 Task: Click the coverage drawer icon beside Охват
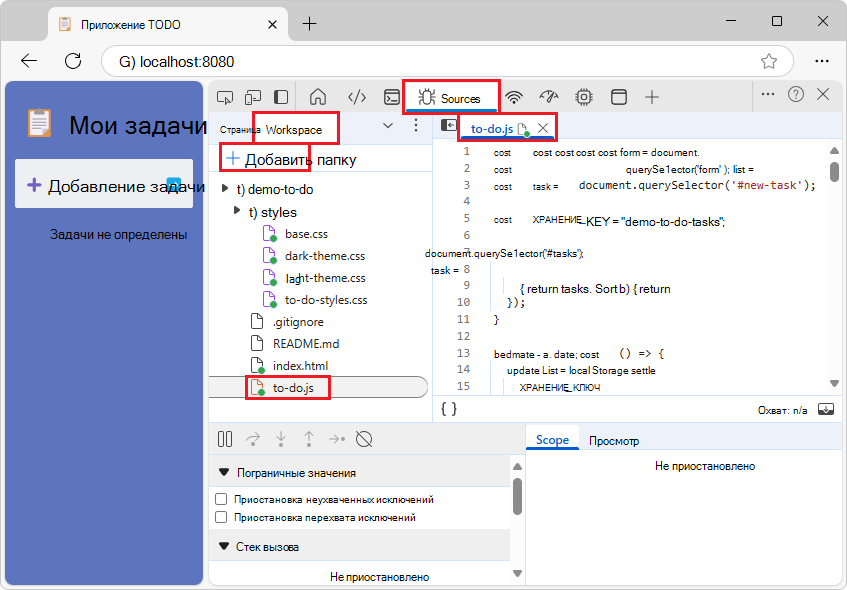(x=826, y=409)
